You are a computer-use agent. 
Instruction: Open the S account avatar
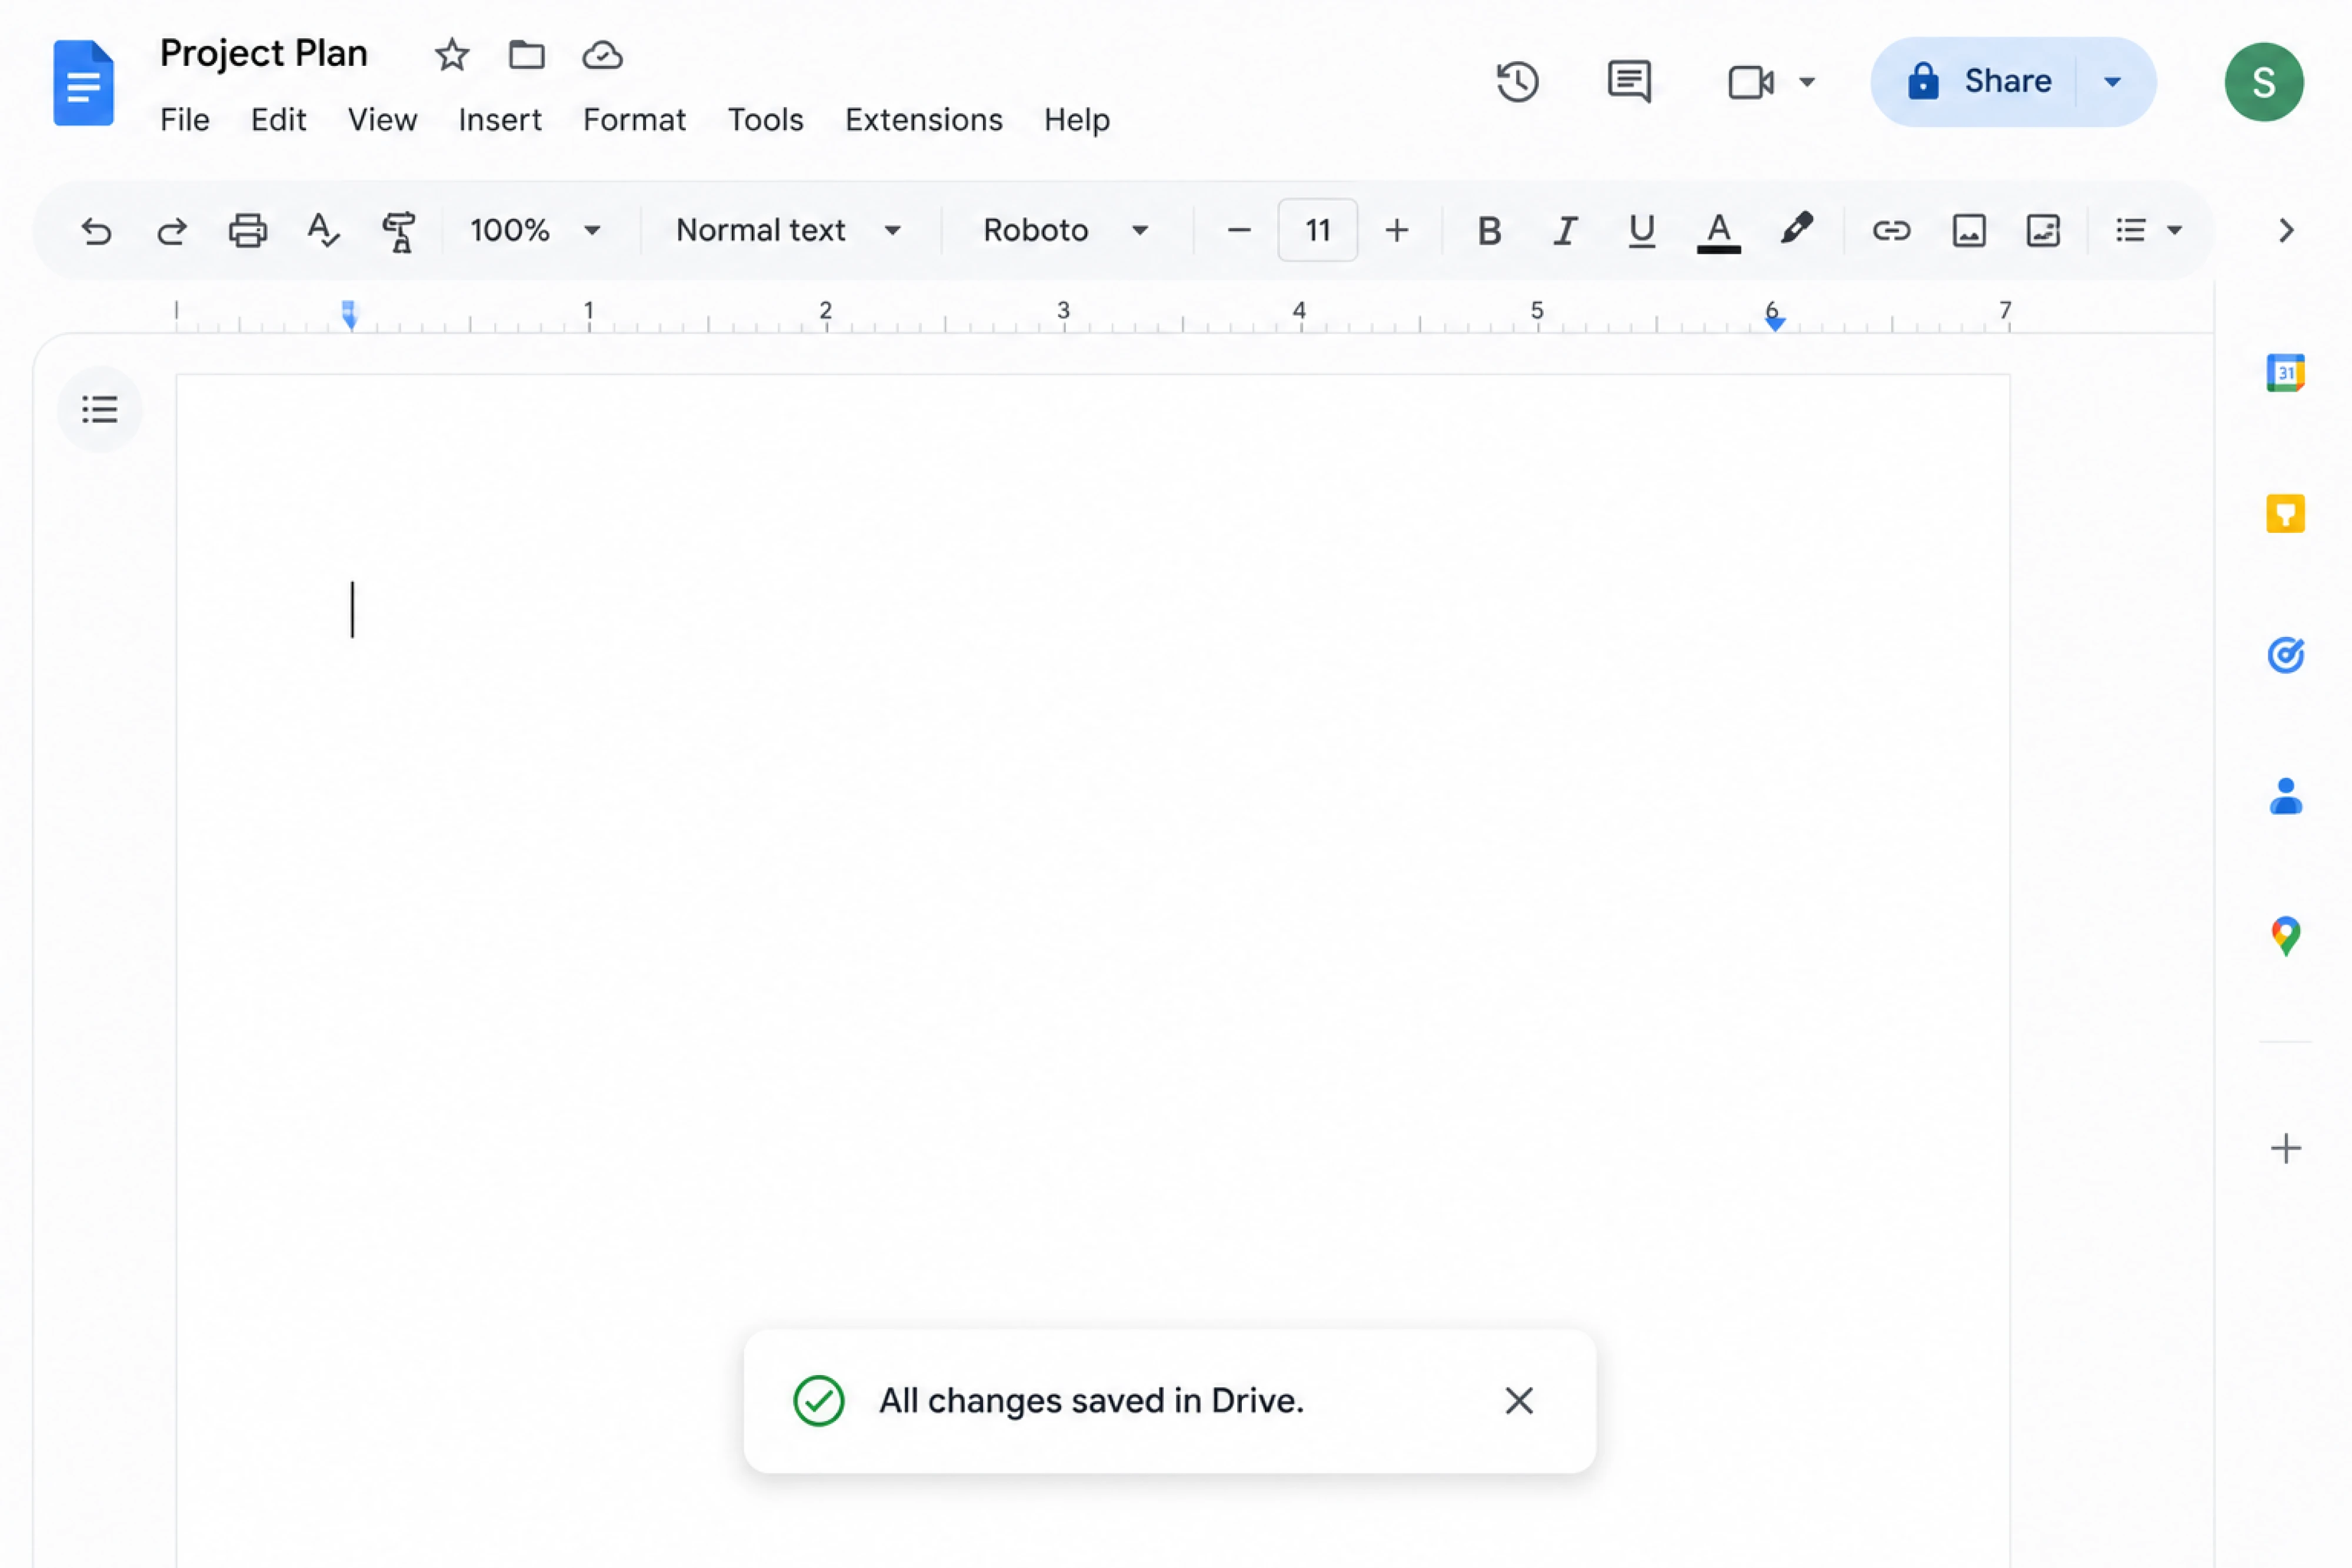point(2264,82)
